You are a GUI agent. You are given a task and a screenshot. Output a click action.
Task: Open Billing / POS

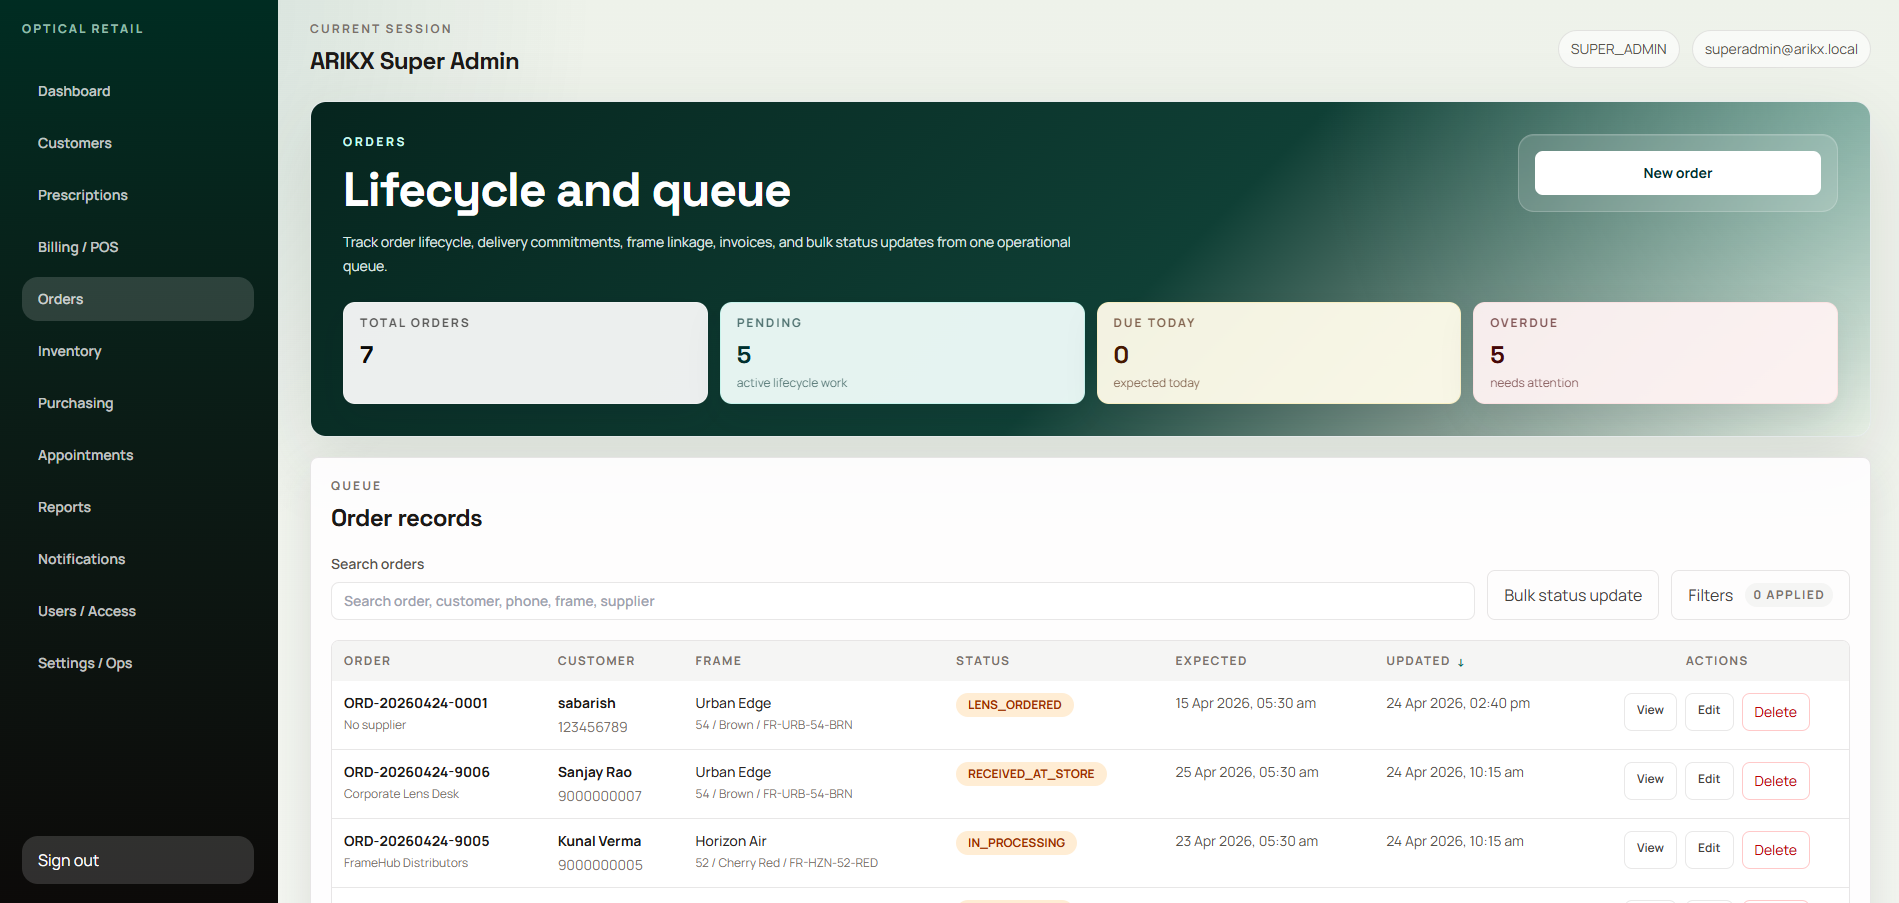pos(78,247)
